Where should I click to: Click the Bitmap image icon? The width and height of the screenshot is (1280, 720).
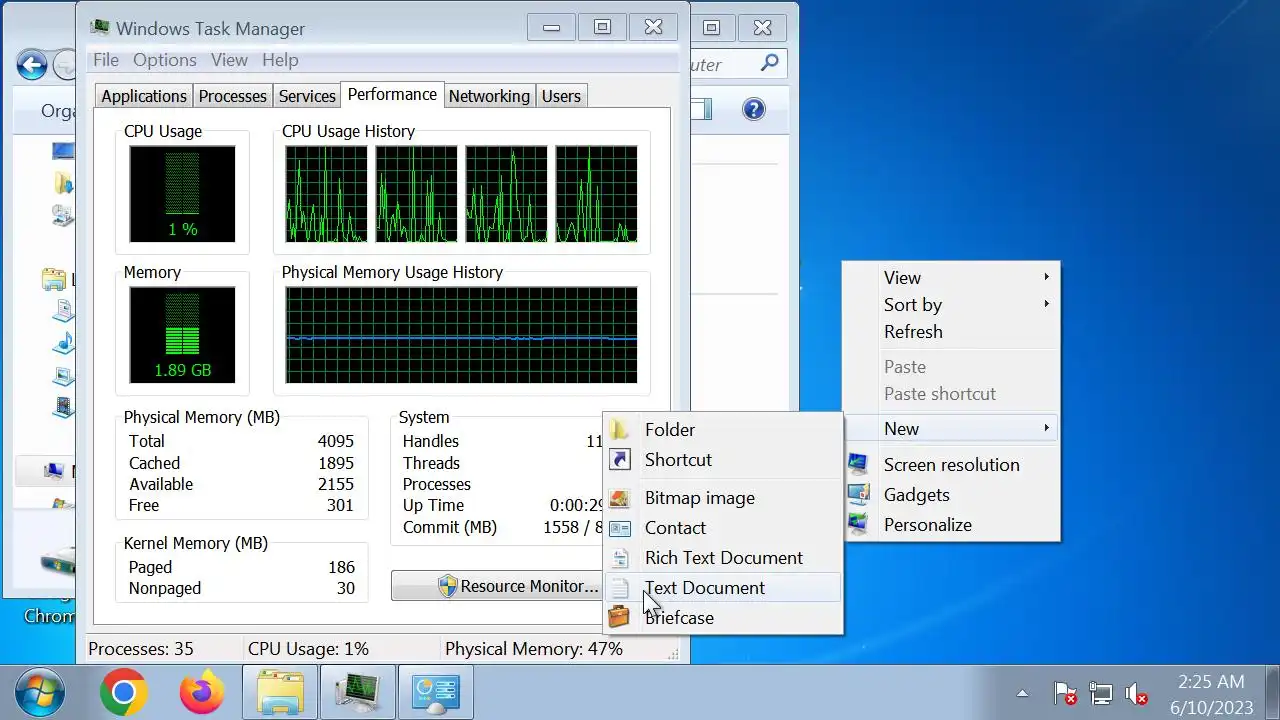620,497
